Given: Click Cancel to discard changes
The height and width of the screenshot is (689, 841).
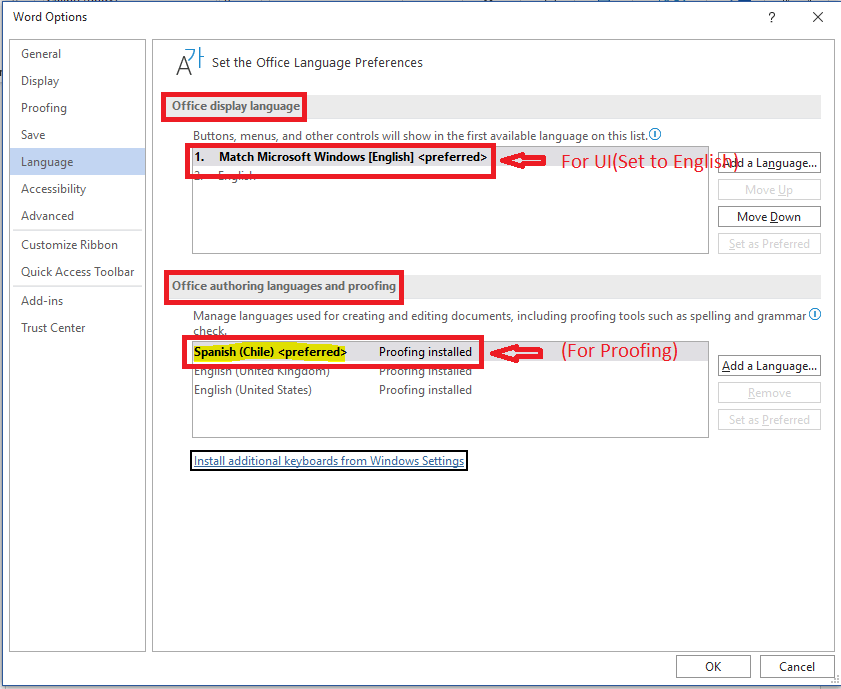Looking at the screenshot, I should 796,666.
